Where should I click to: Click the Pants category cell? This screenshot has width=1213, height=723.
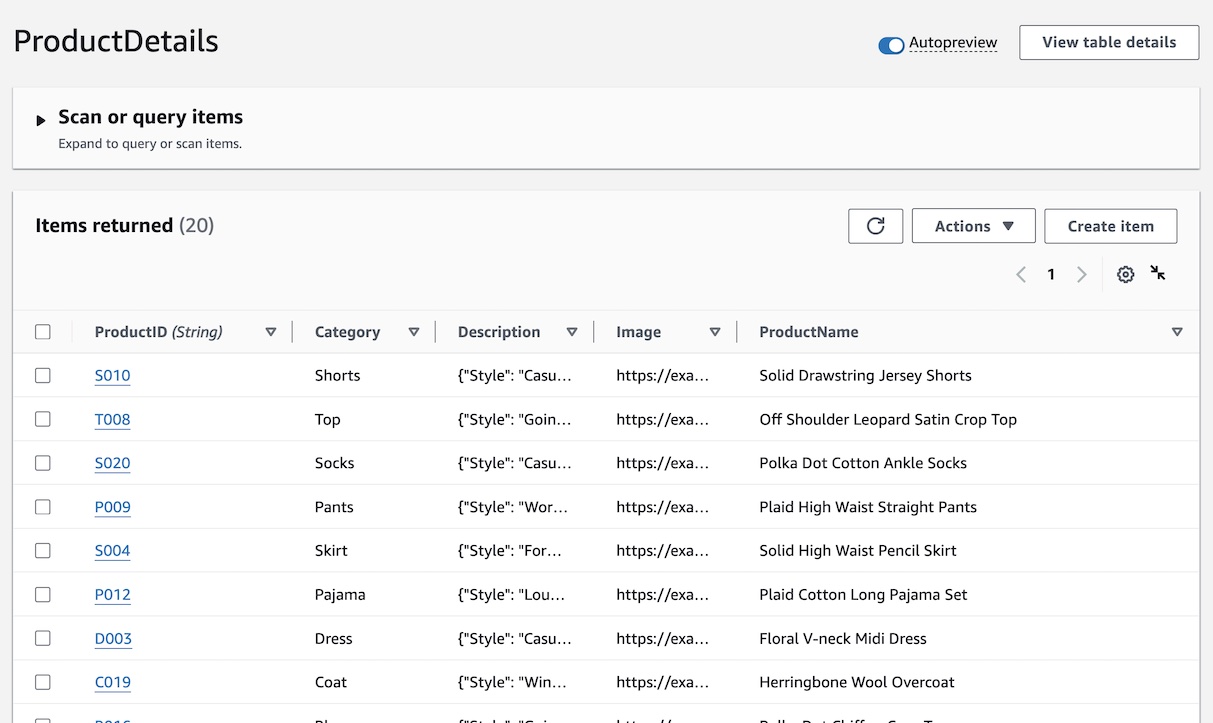coord(334,507)
